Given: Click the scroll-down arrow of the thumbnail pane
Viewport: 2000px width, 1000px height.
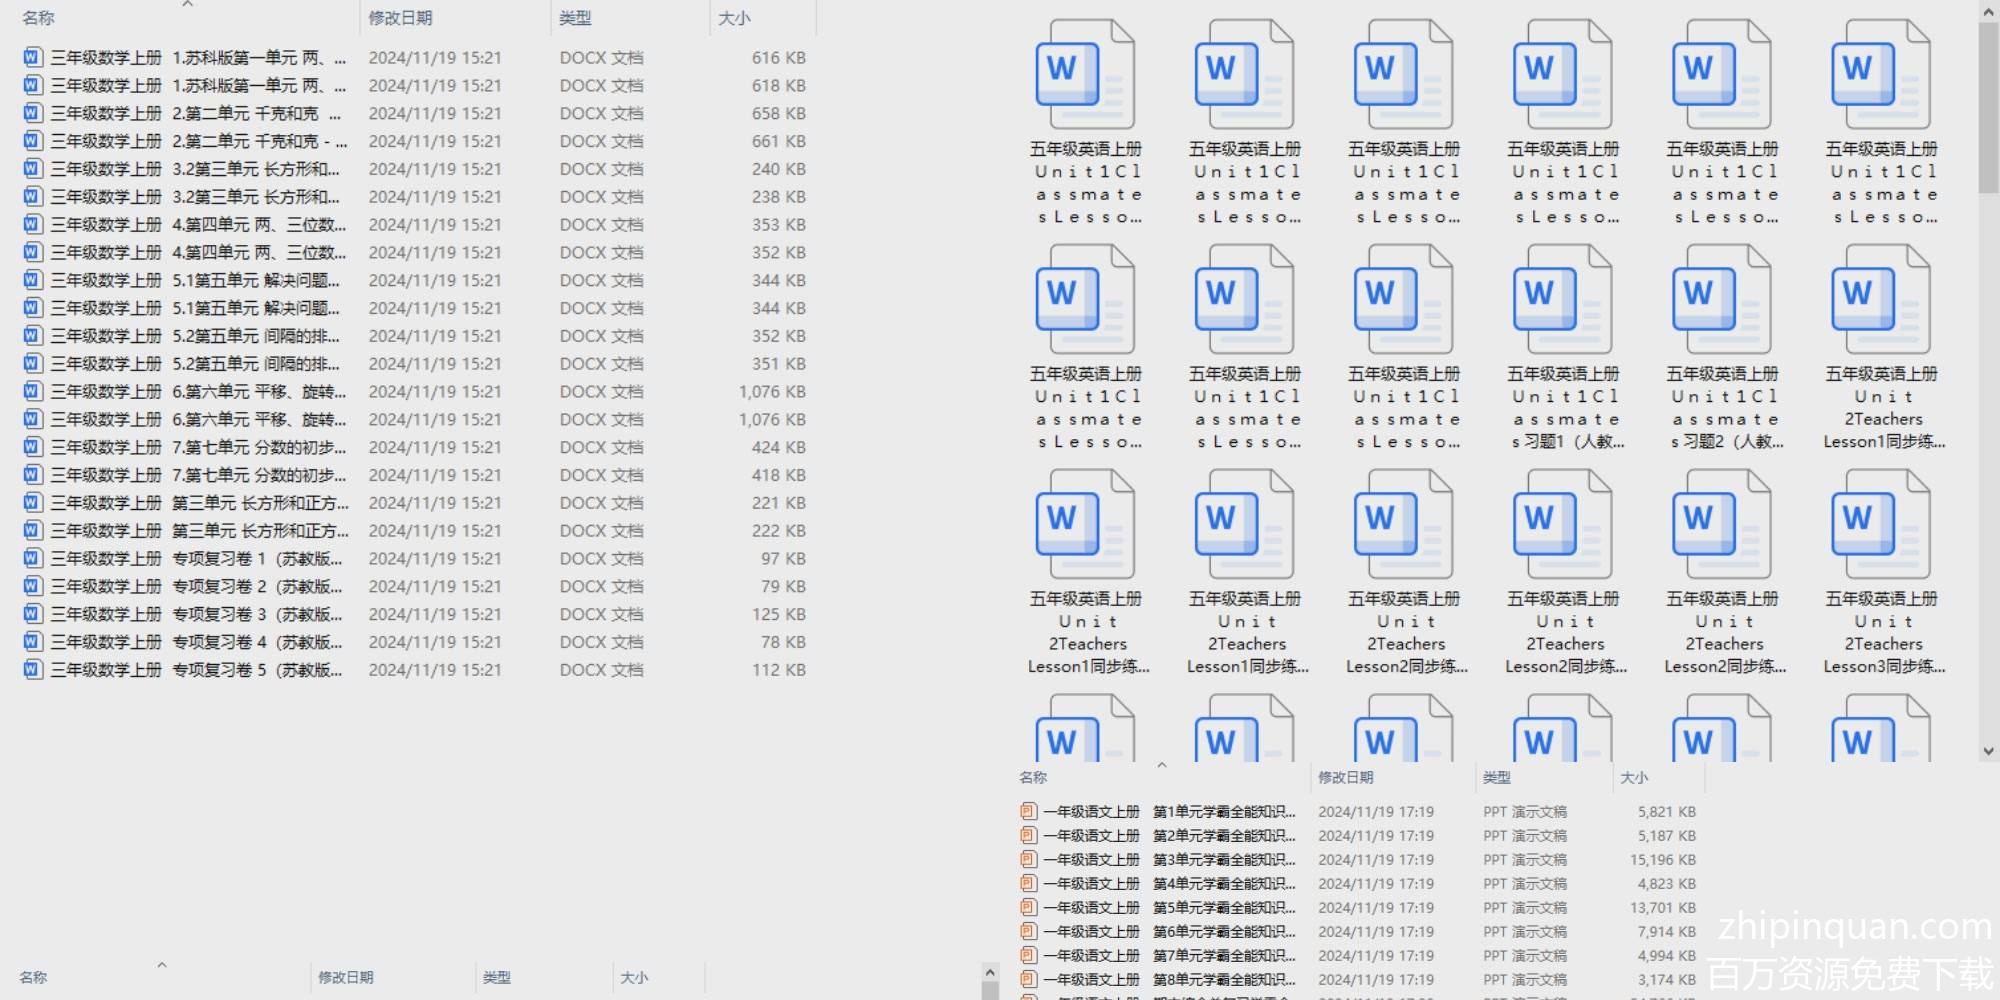Looking at the screenshot, I should pyautogui.click(x=1988, y=751).
